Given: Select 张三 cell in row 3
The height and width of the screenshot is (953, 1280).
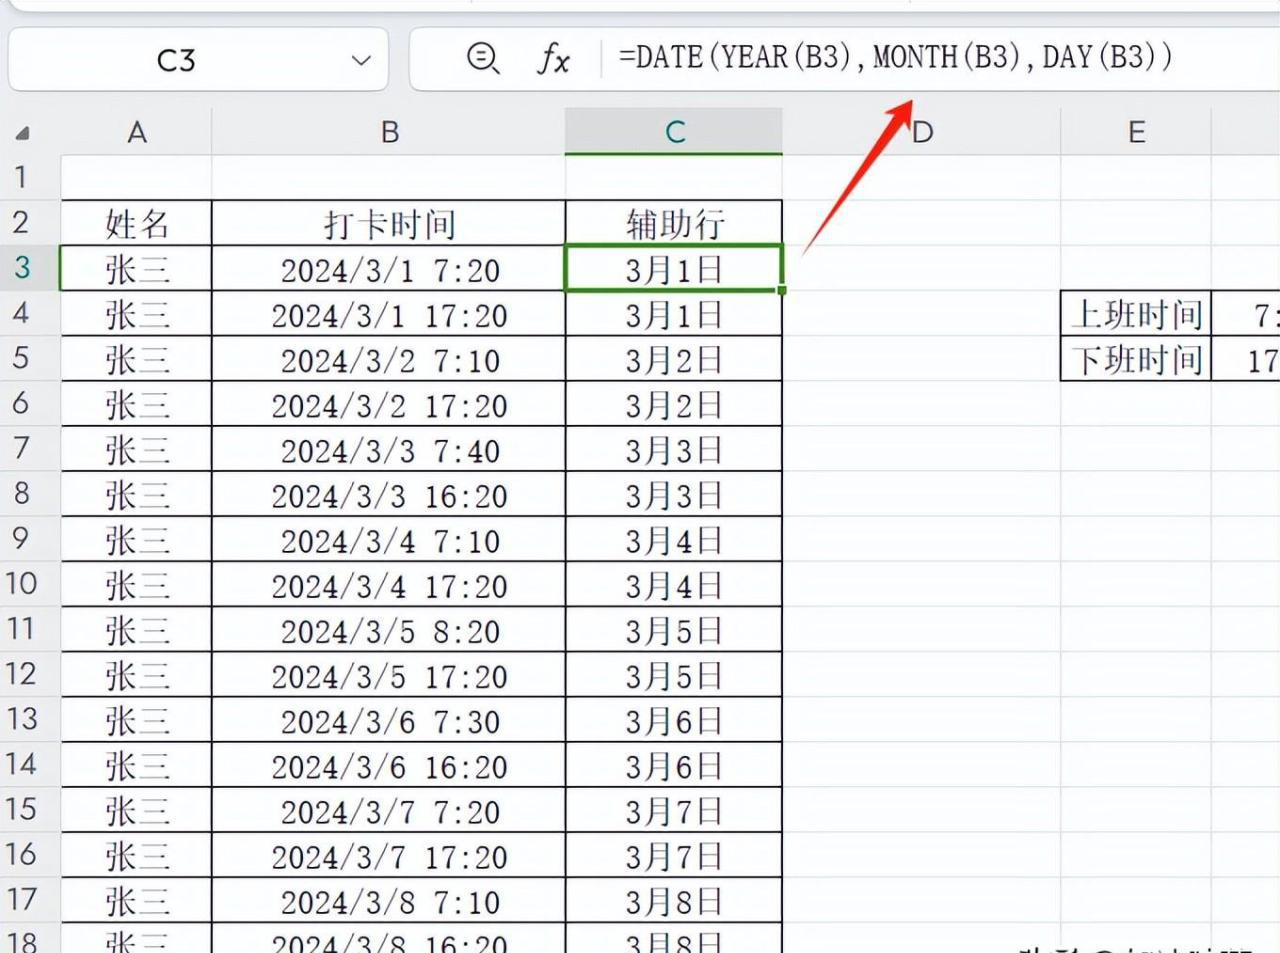Looking at the screenshot, I should [137, 269].
